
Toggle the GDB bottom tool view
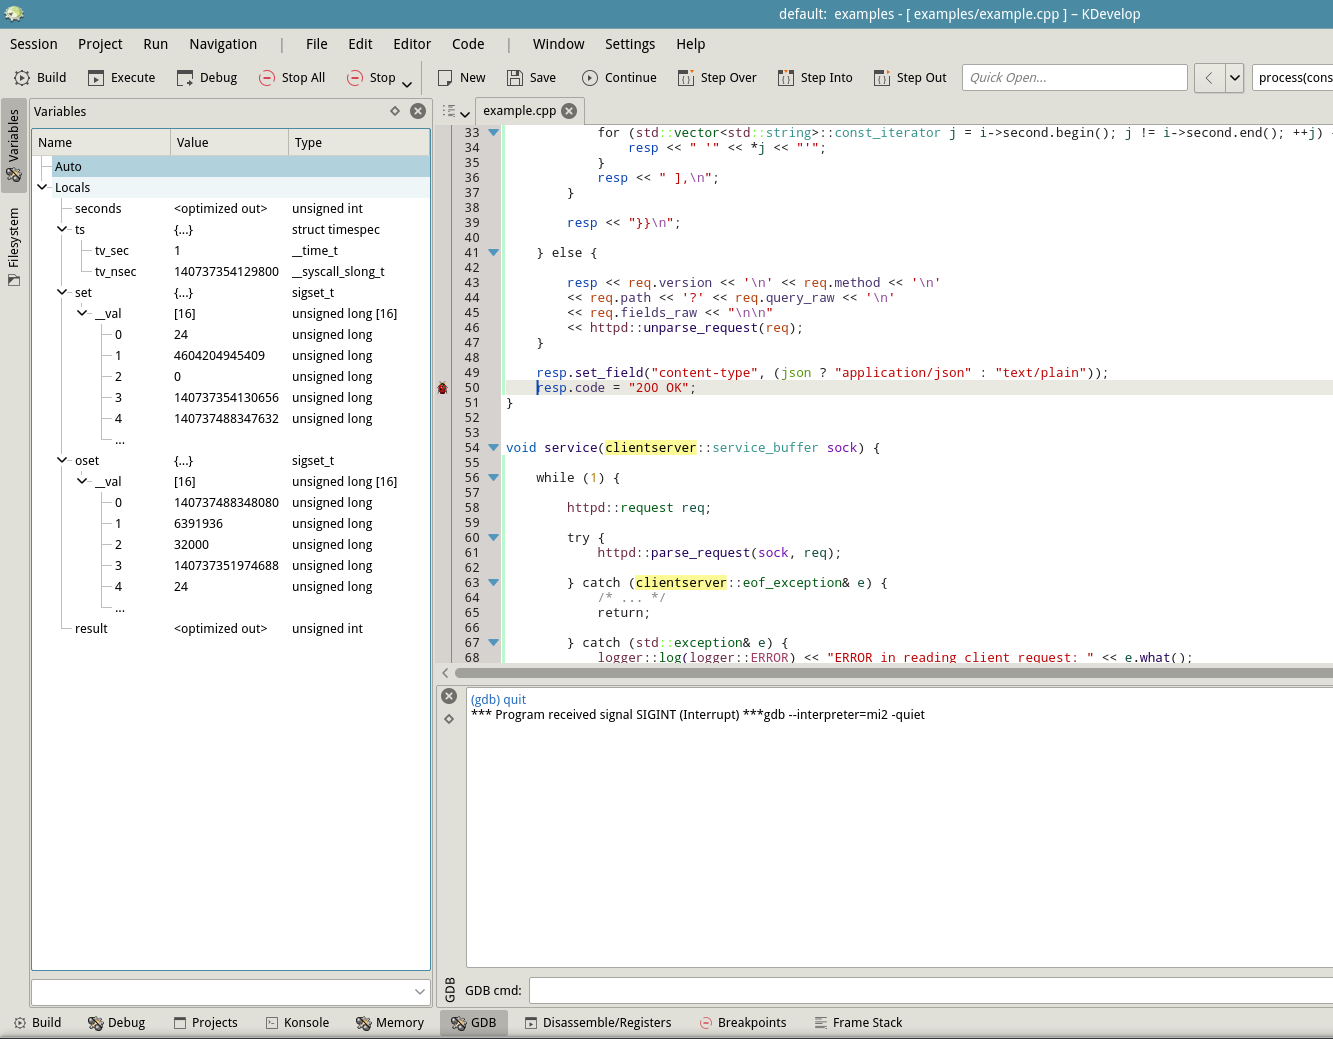(473, 1022)
